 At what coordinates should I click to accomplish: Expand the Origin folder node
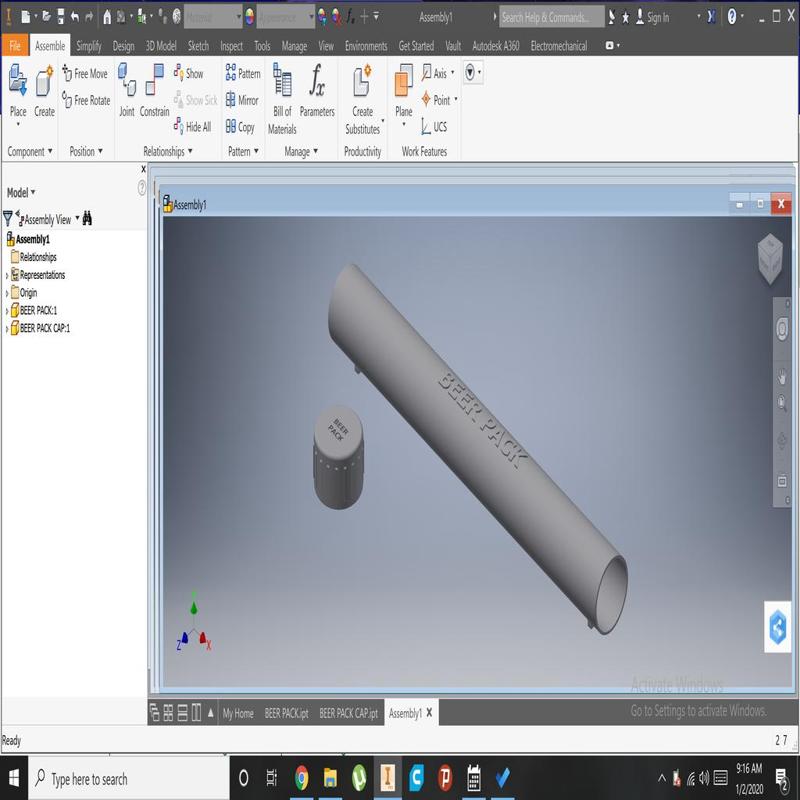tap(7, 293)
